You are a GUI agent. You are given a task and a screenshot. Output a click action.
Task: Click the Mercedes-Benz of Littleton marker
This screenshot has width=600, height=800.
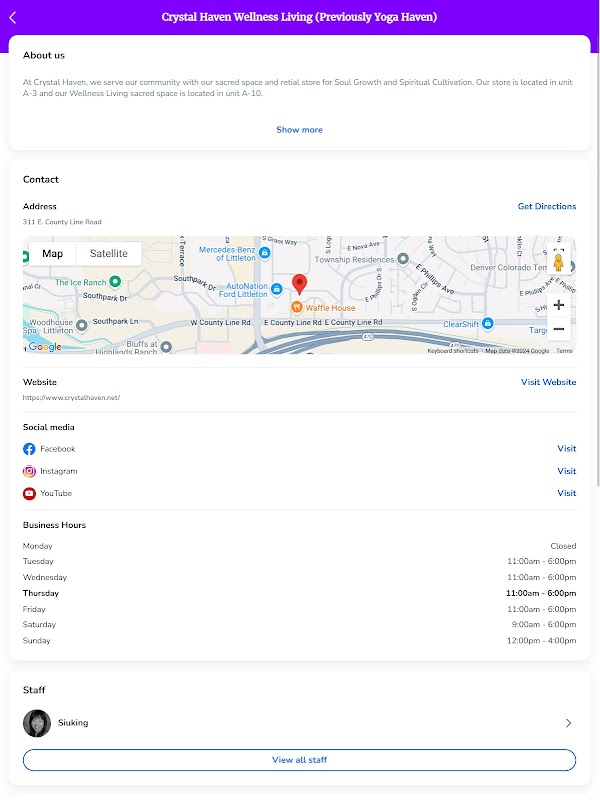(x=264, y=253)
